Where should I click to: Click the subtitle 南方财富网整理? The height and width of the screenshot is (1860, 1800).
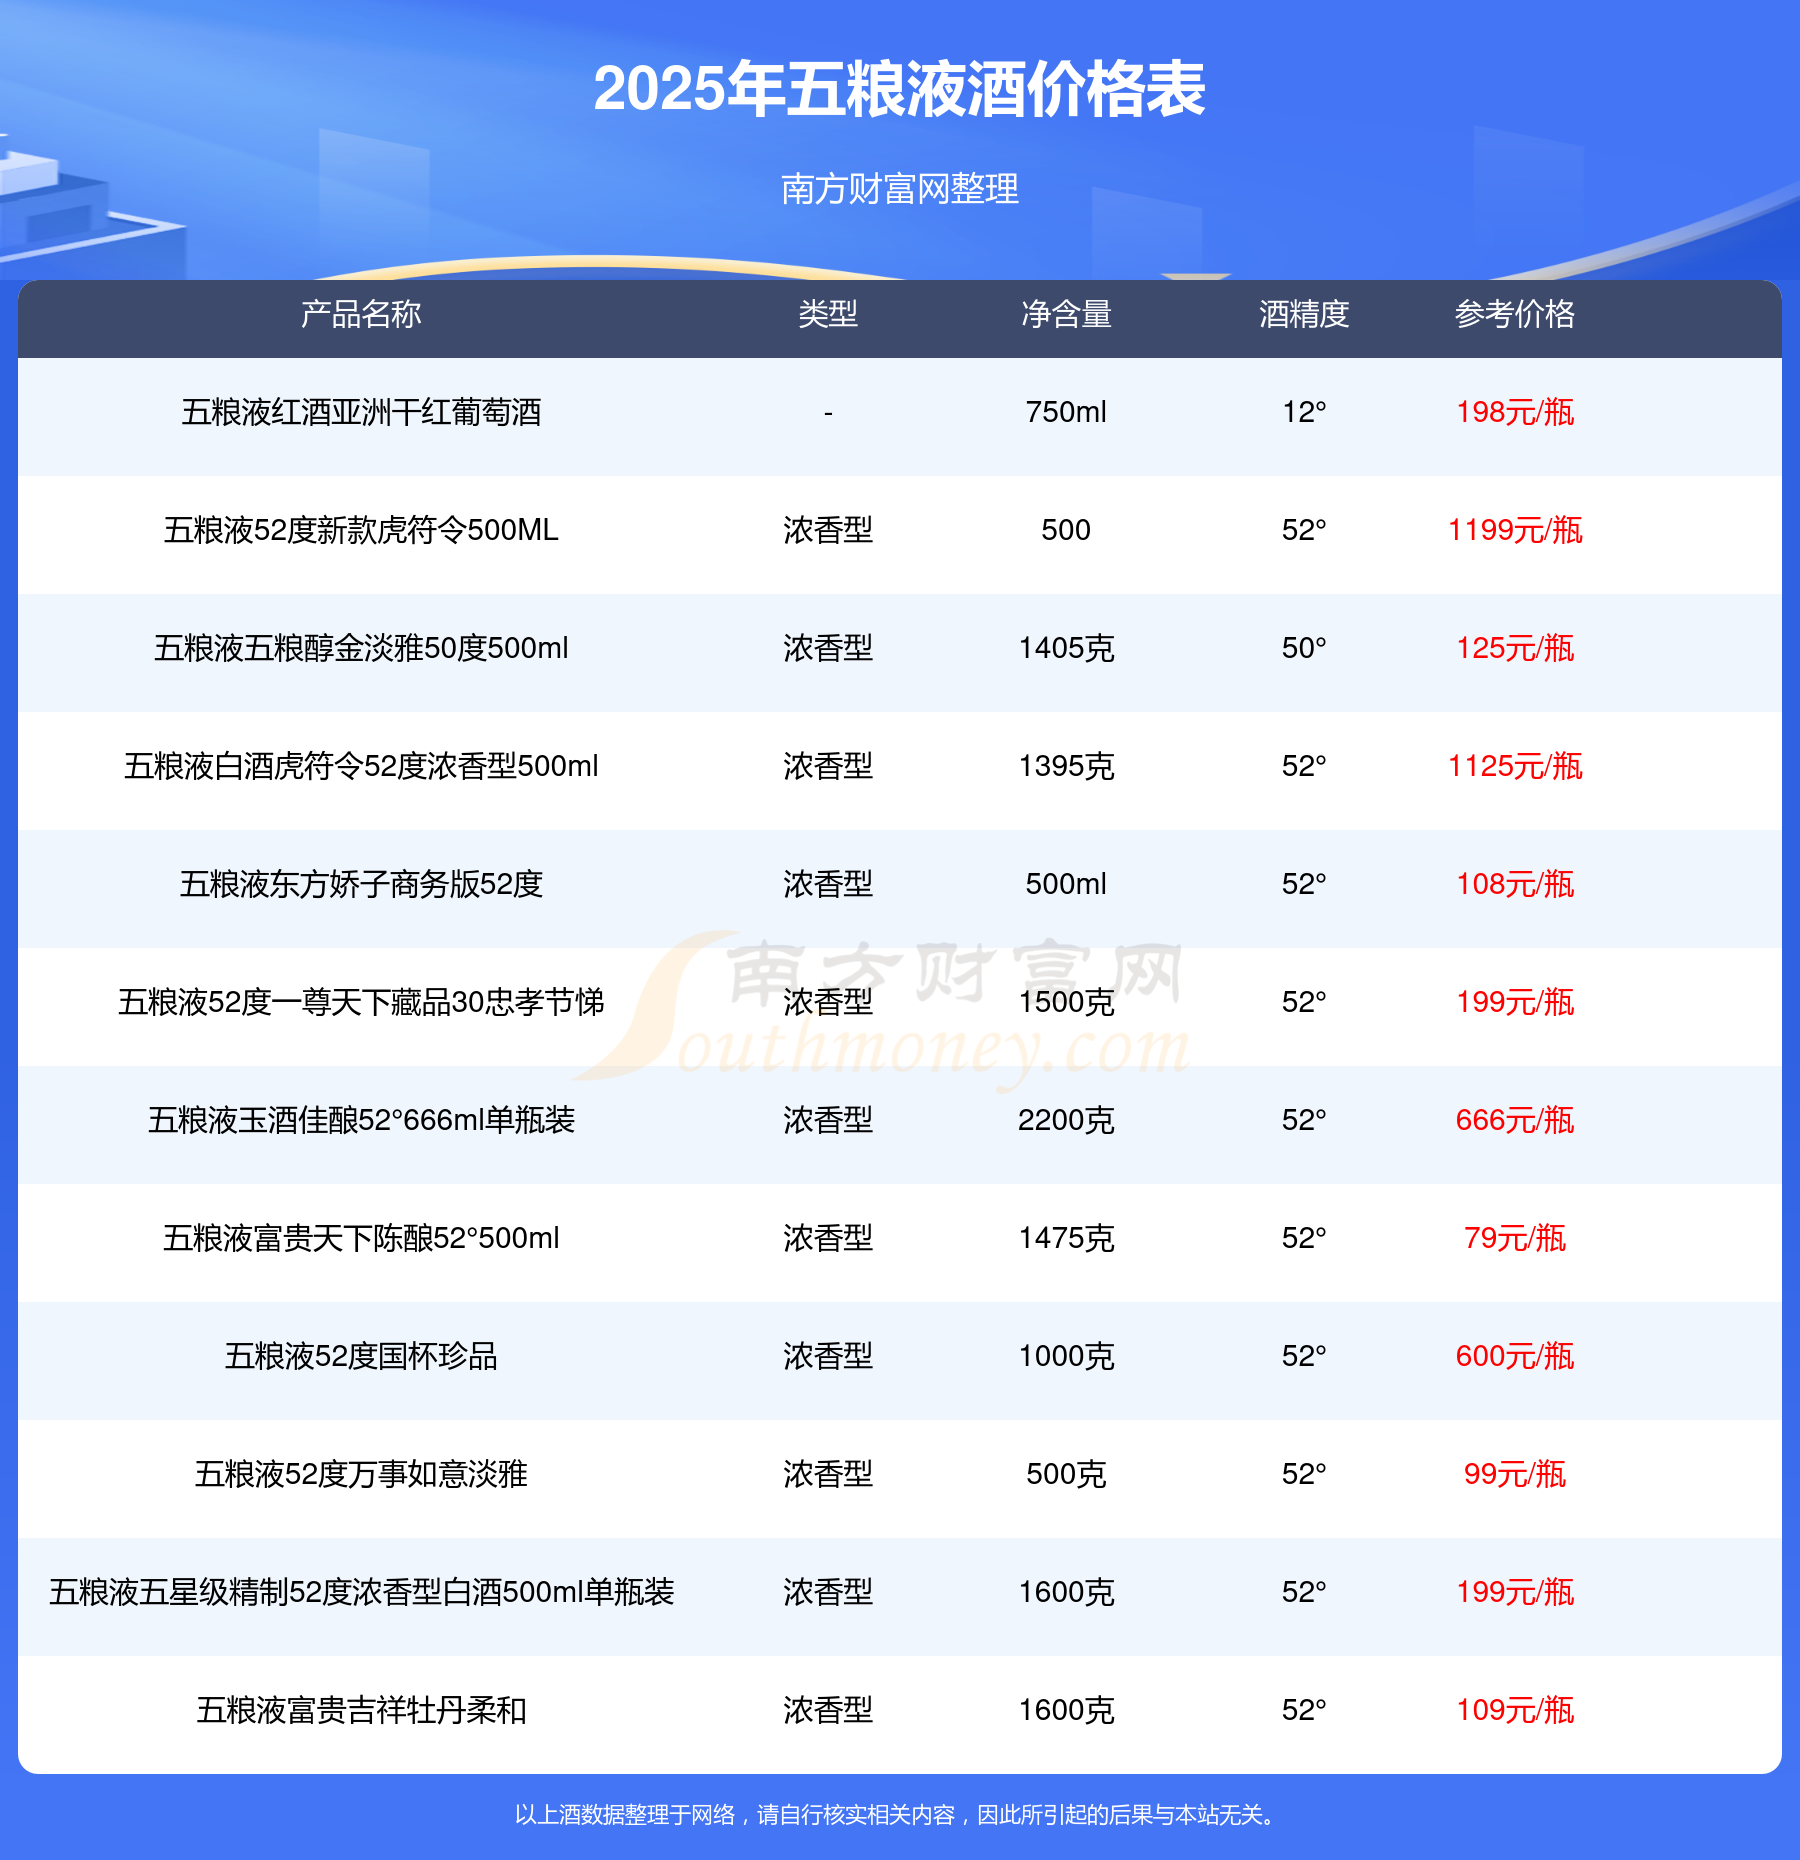[x=899, y=188]
